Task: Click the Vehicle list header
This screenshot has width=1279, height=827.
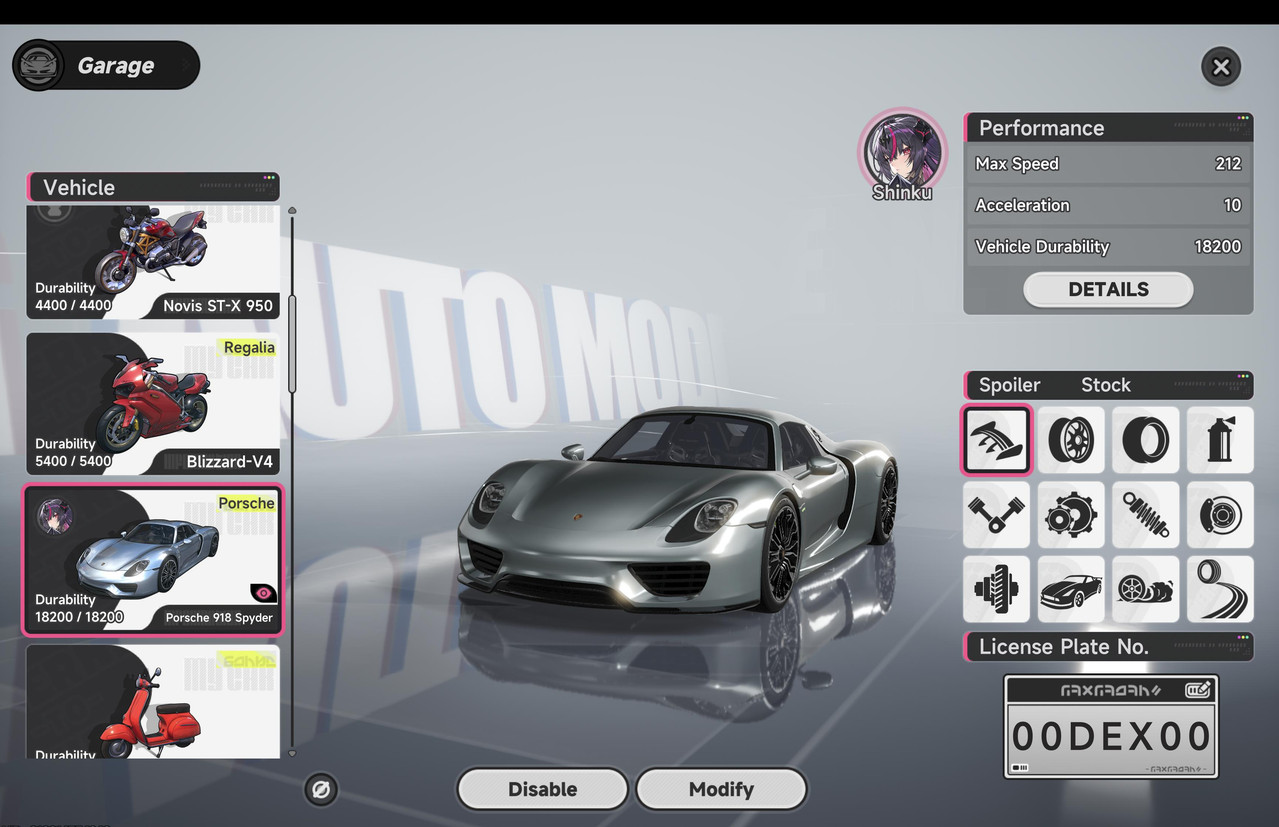Action: tap(153, 187)
